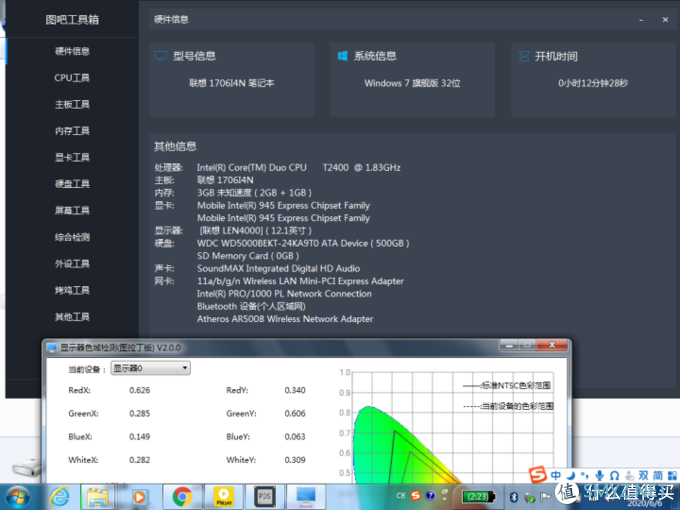Click the Action Center flag tray icon
The image size is (680, 510).
tap(545, 497)
